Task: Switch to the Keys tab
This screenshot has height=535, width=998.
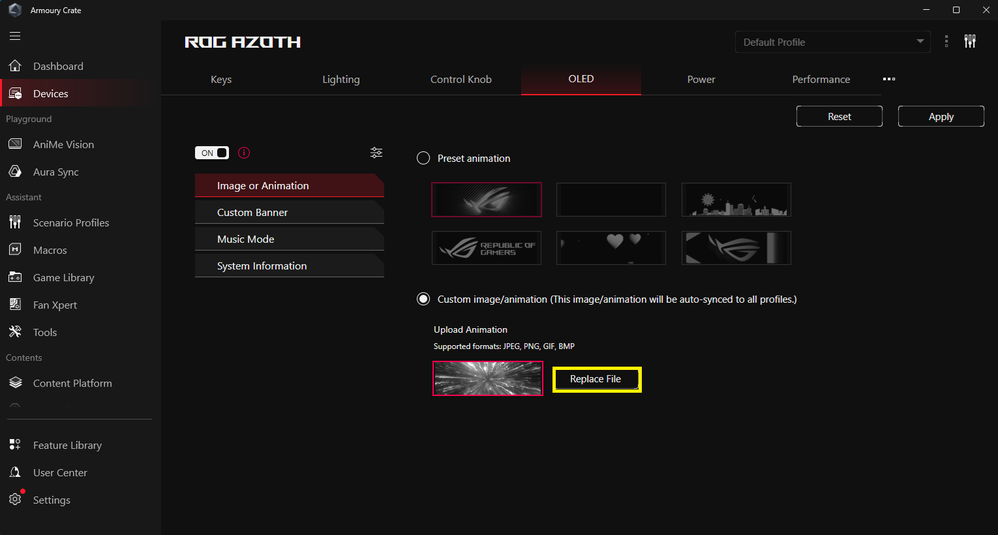Action: [221, 79]
